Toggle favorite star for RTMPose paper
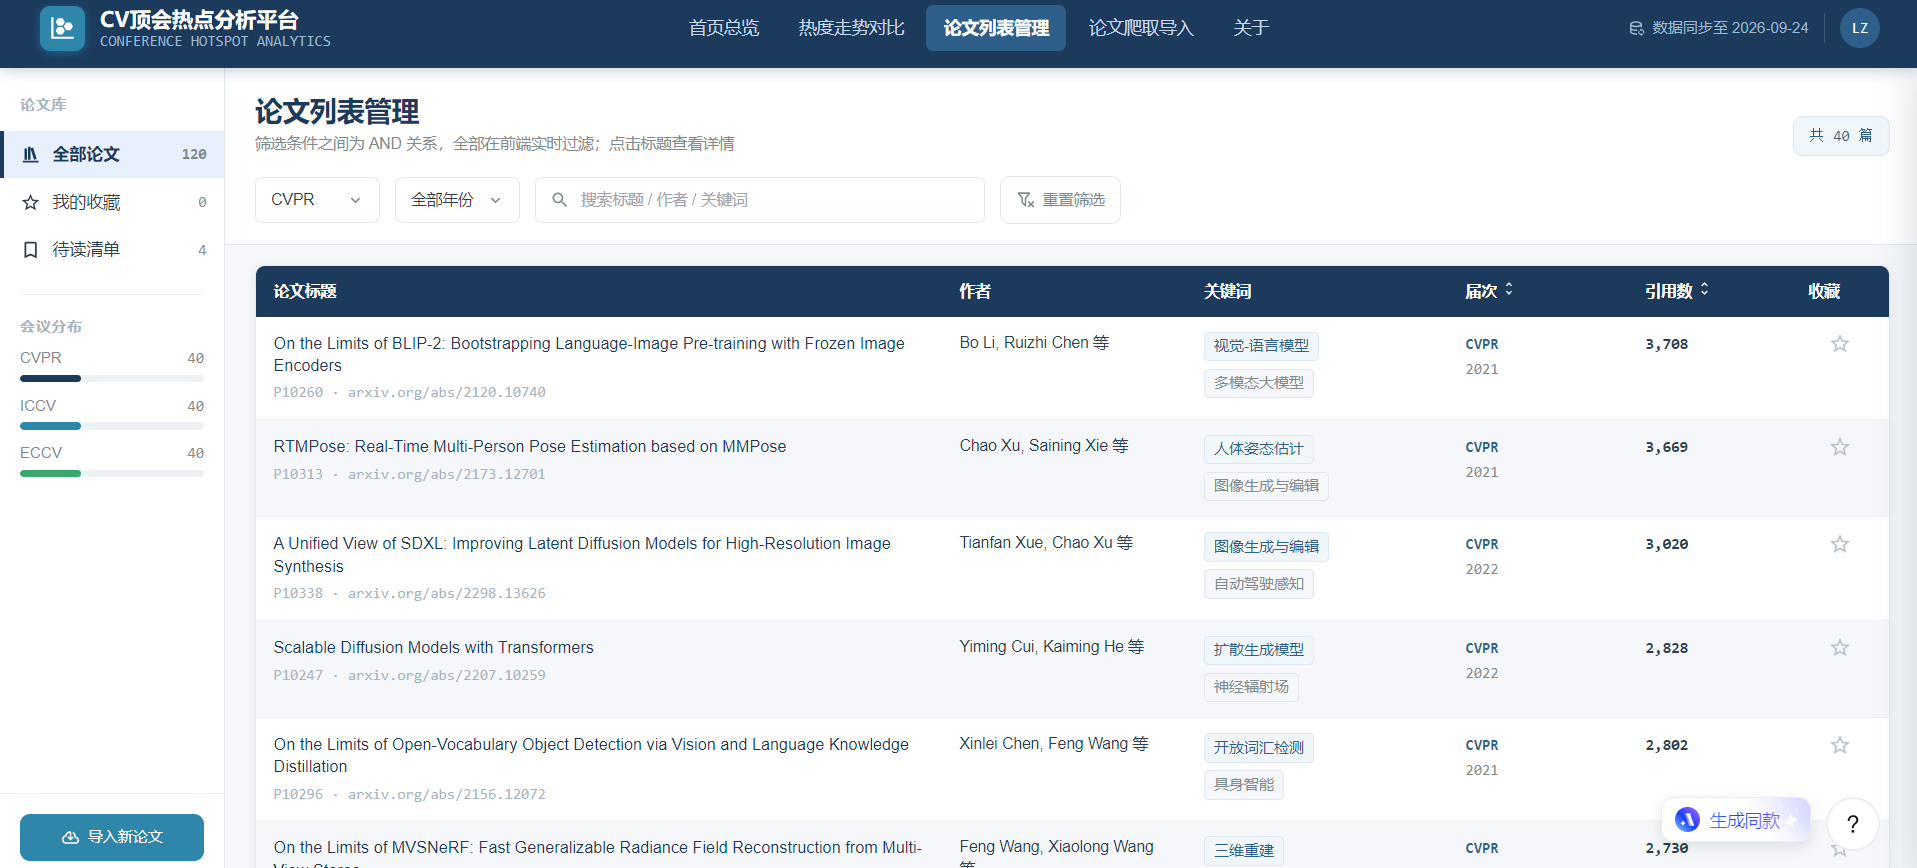Image resolution: width=1917 pixels, height=868 pixels. 1840,447
